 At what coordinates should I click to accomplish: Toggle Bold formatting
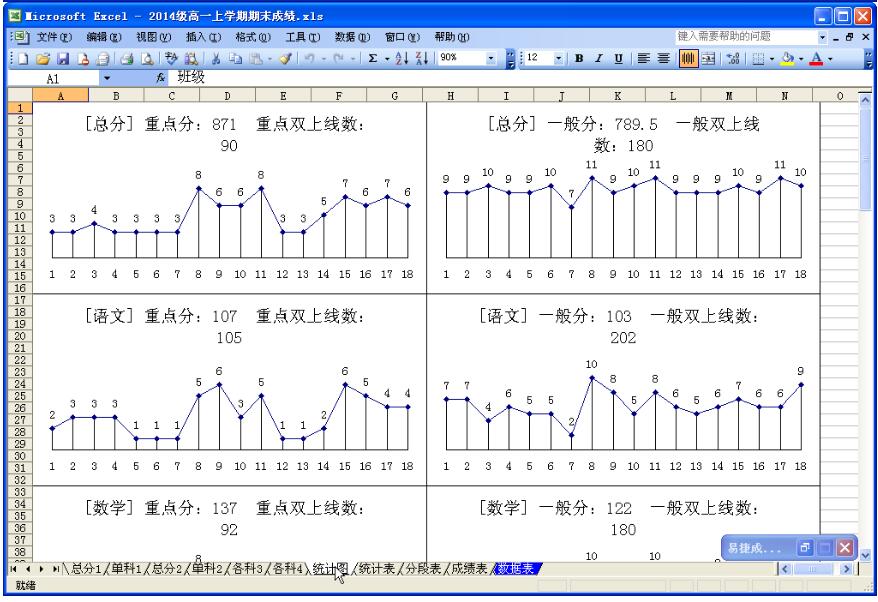579,58
